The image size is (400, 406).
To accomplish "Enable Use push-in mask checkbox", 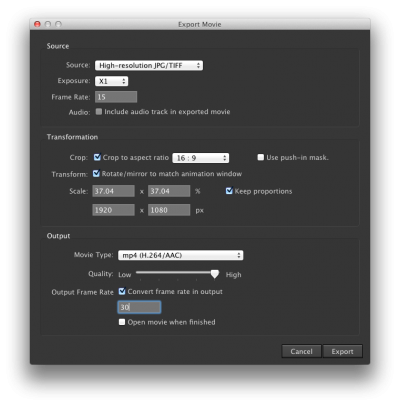I will [261, 157].
